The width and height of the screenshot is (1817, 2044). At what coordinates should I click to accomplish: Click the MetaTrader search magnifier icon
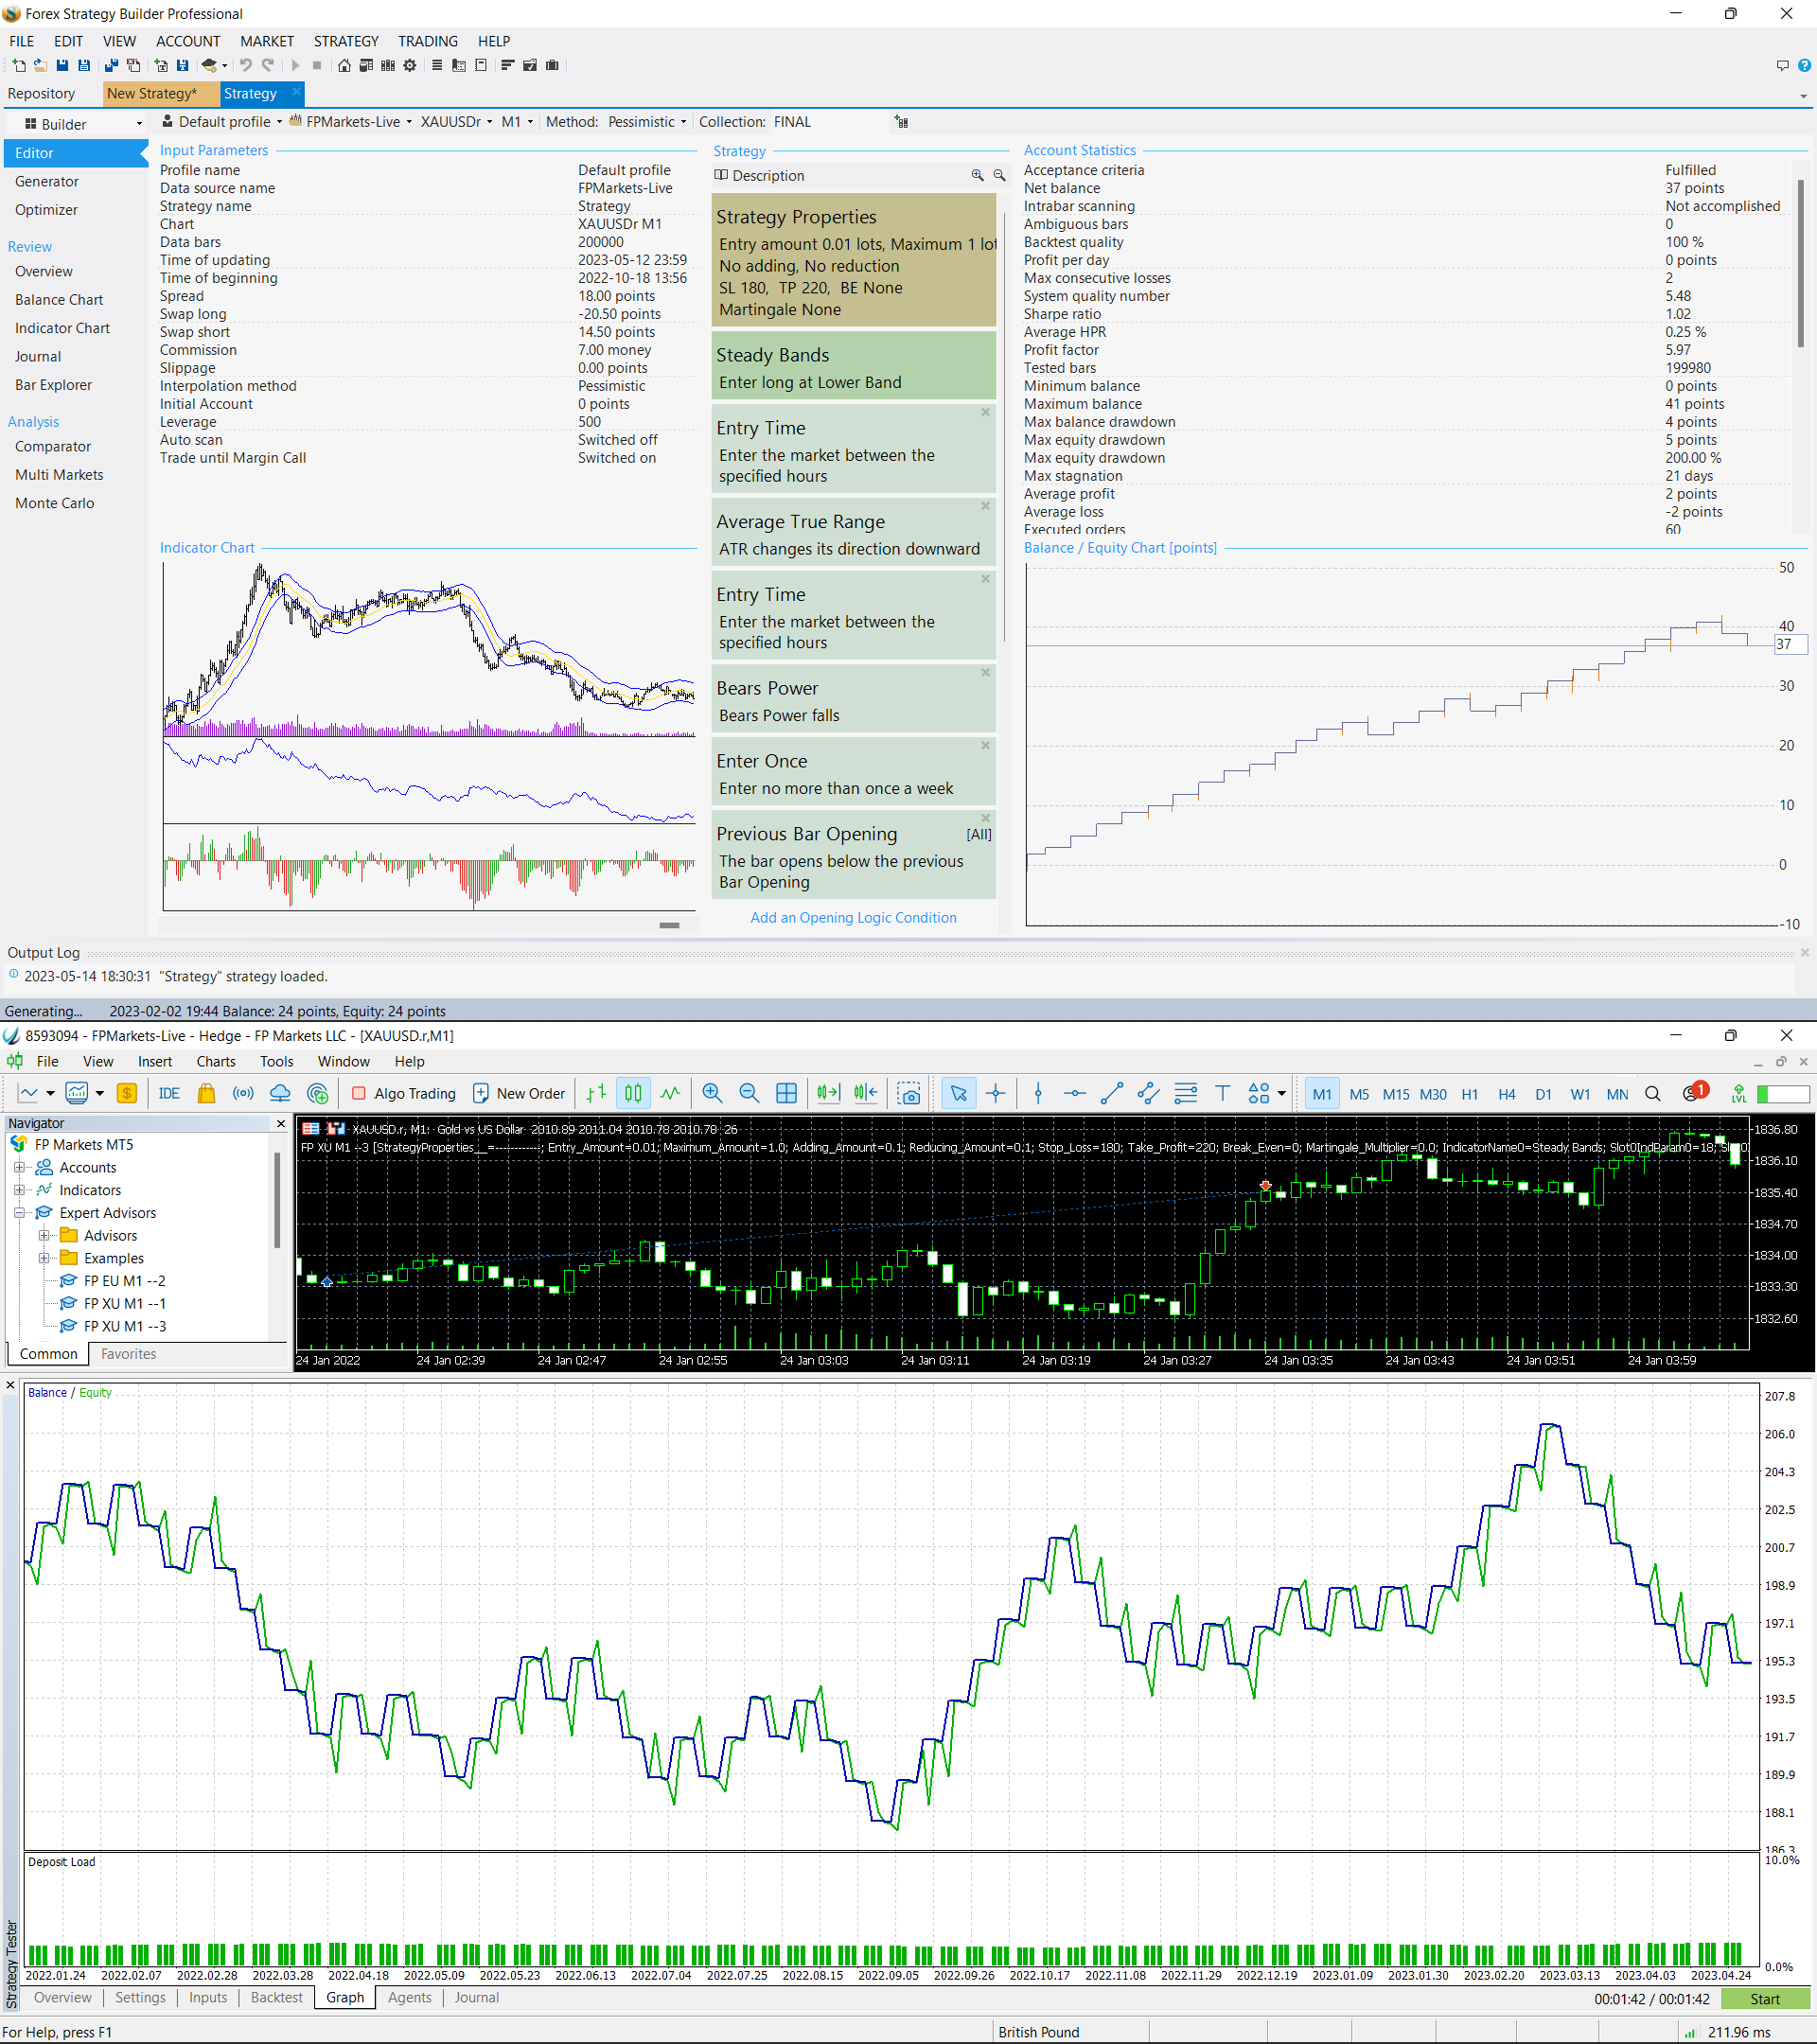coord(1653,1093)
